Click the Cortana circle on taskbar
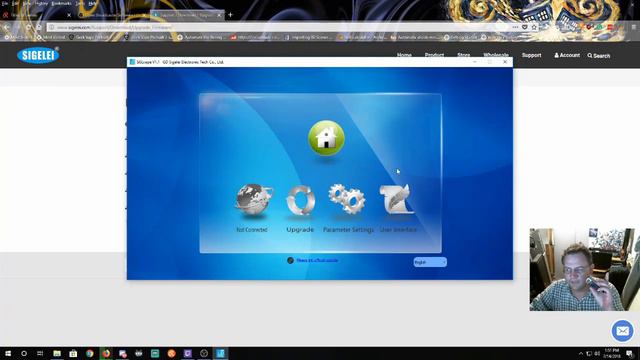 pyautogui.click(x=24, y=353)
